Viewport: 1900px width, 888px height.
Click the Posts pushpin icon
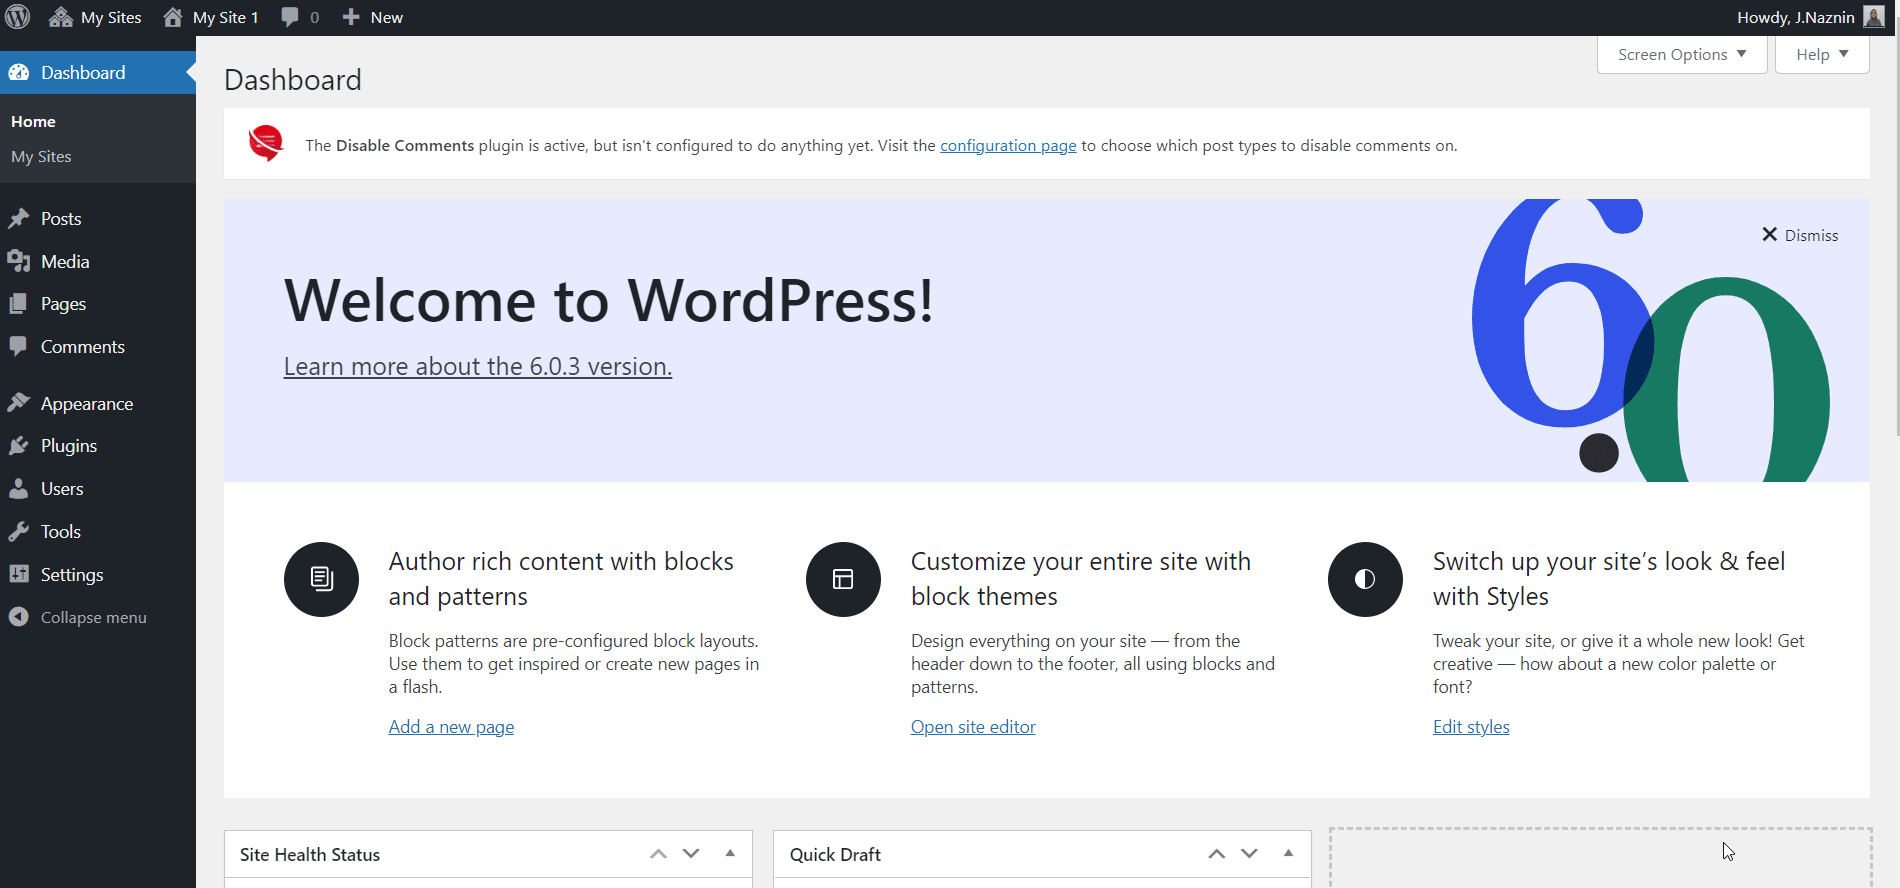click(x=19, y=218)
